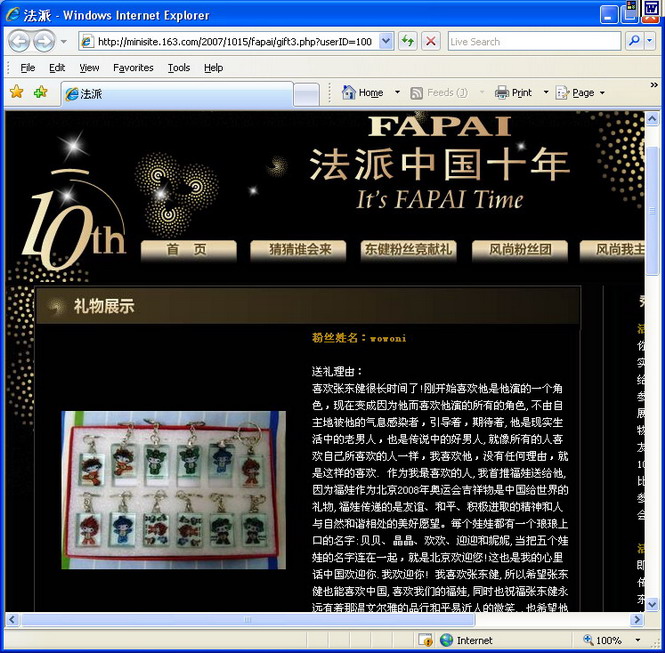Click the 风尚粉丝团 navigation button
Image resolution: width=665 pixels, height=653 pixels.
520,250
